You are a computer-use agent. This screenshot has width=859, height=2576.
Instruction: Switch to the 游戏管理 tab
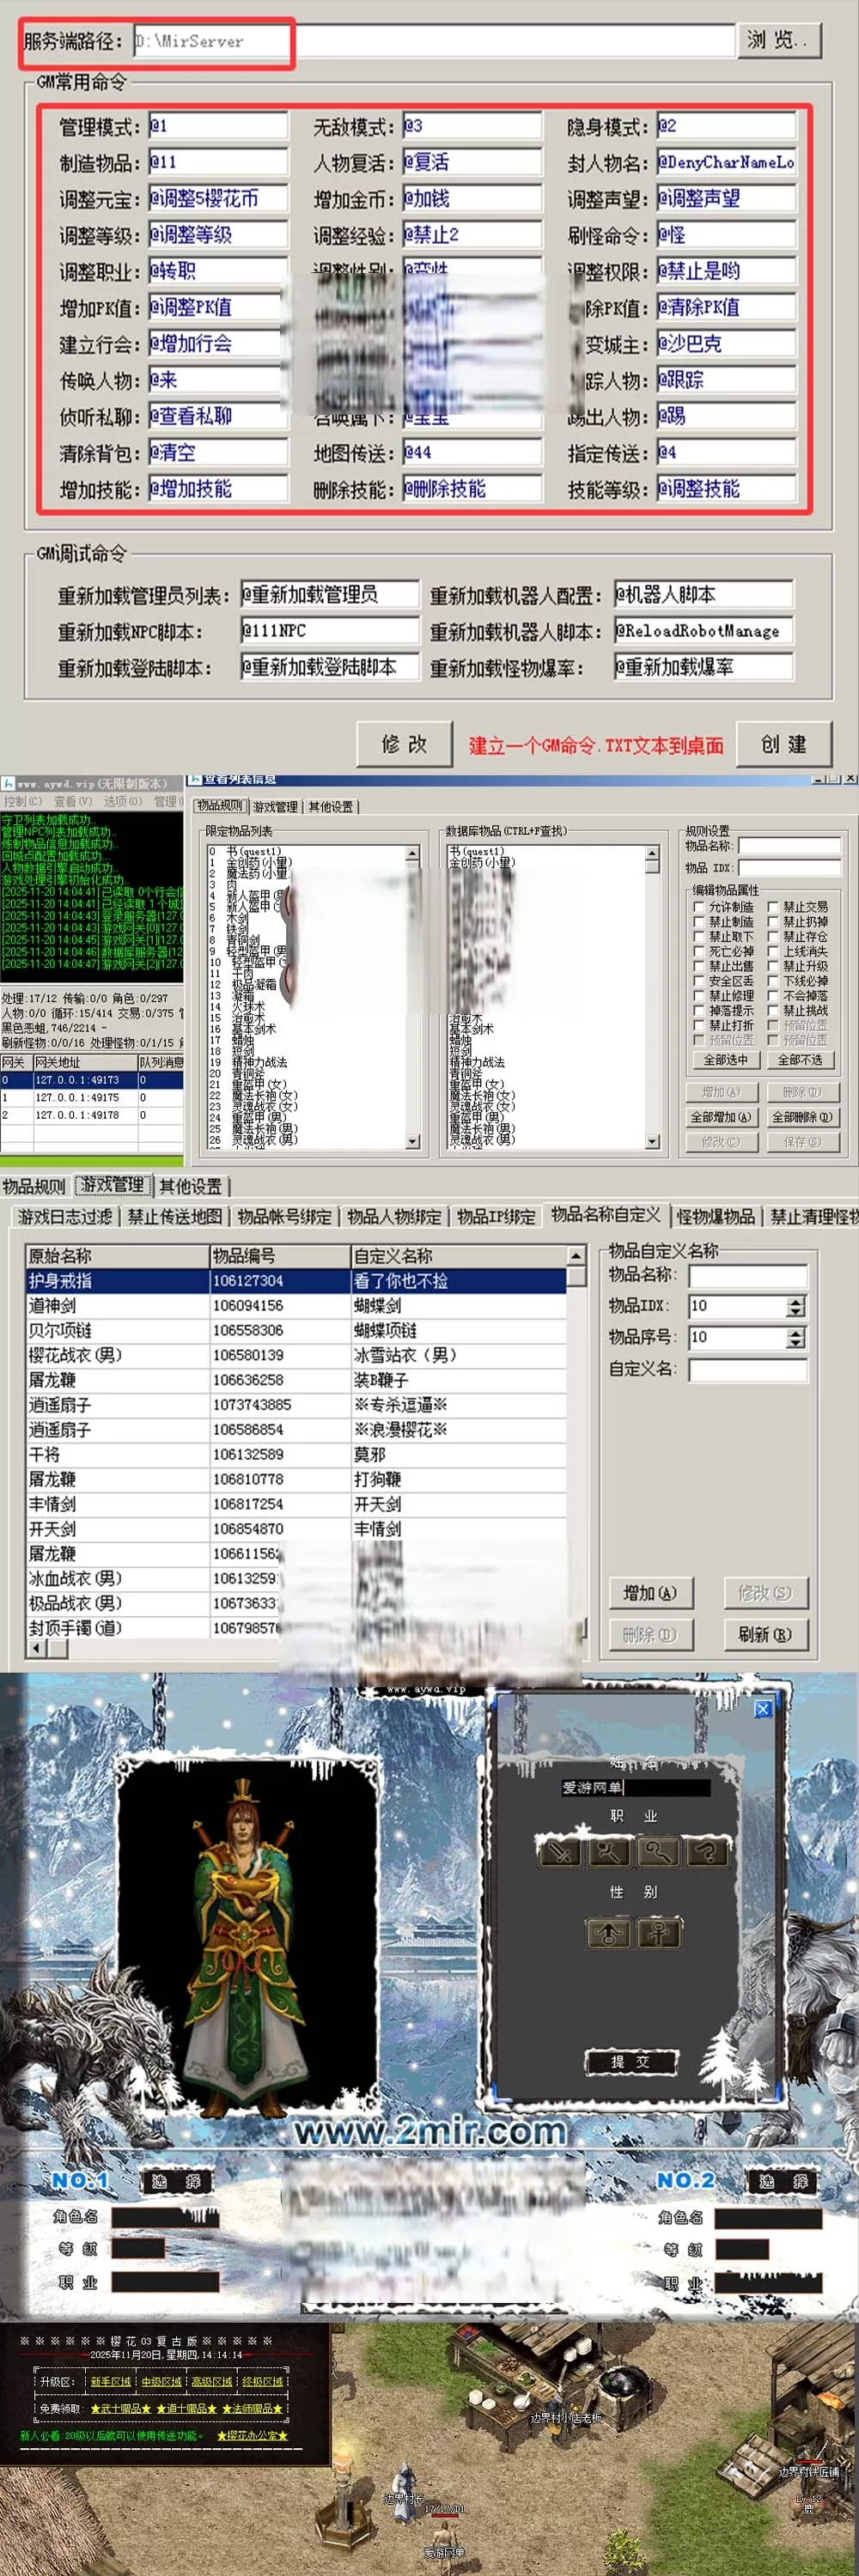coord(112,1185)
